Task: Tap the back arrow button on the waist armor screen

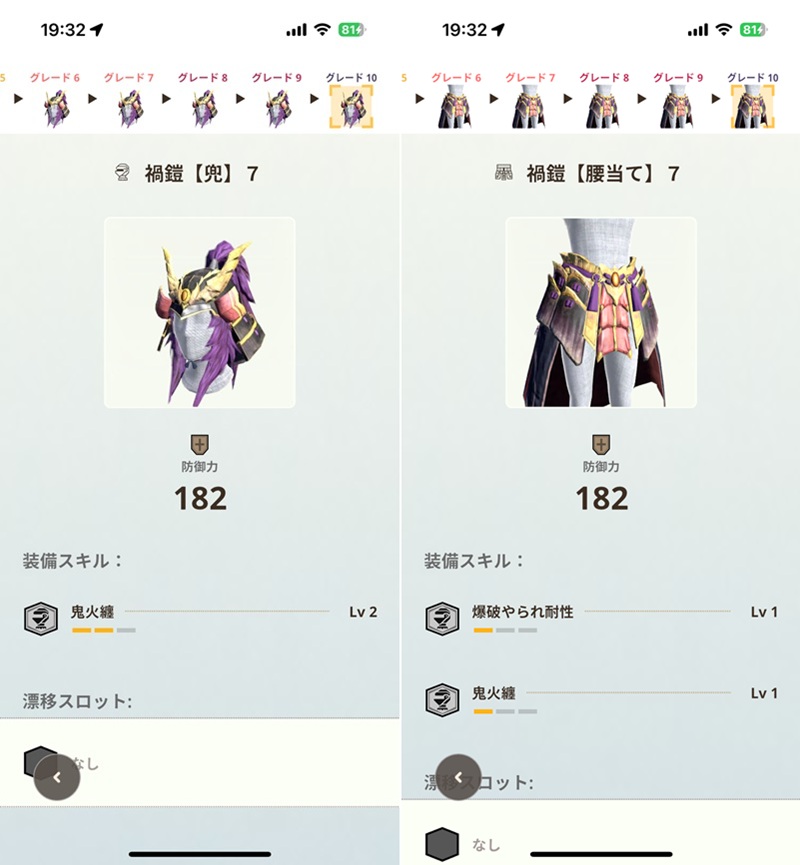Action: (x=458, y=777)
